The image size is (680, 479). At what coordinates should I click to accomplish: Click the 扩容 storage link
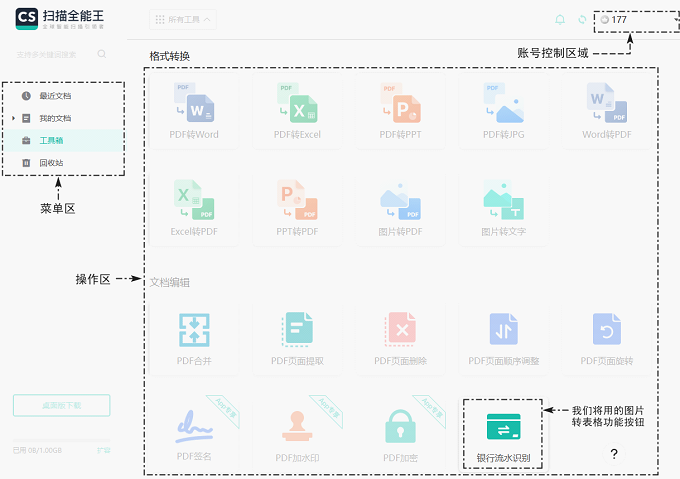(x=104, y=450)
